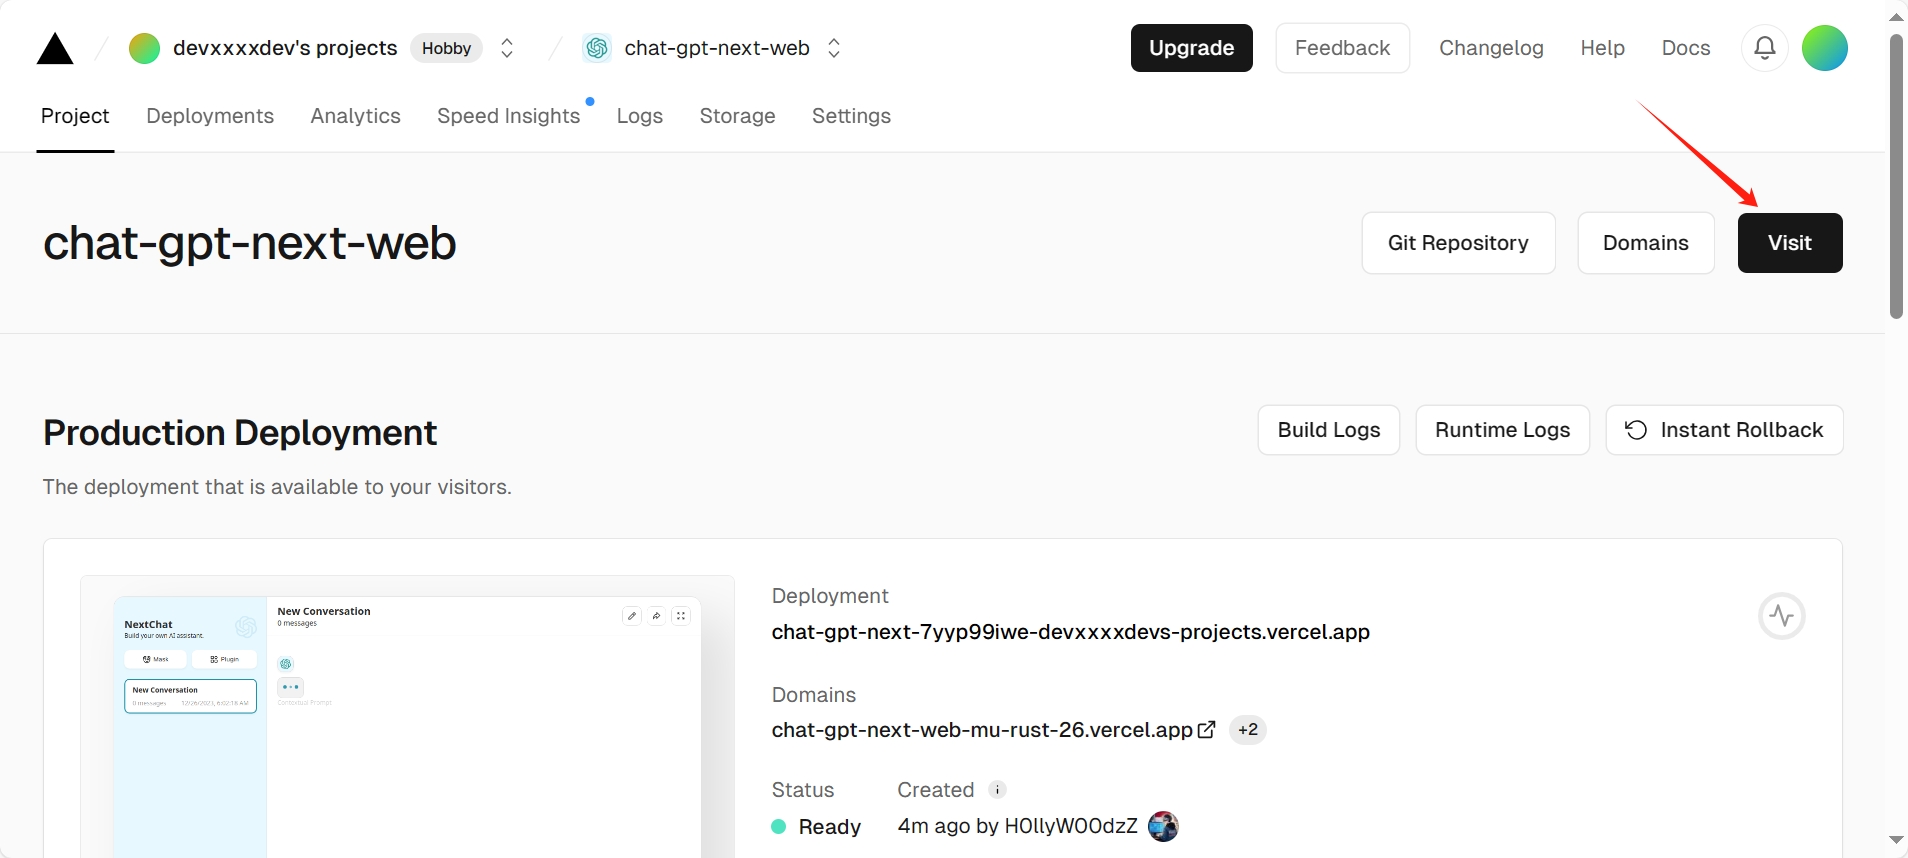Open the Storage tab

(738, 116)
